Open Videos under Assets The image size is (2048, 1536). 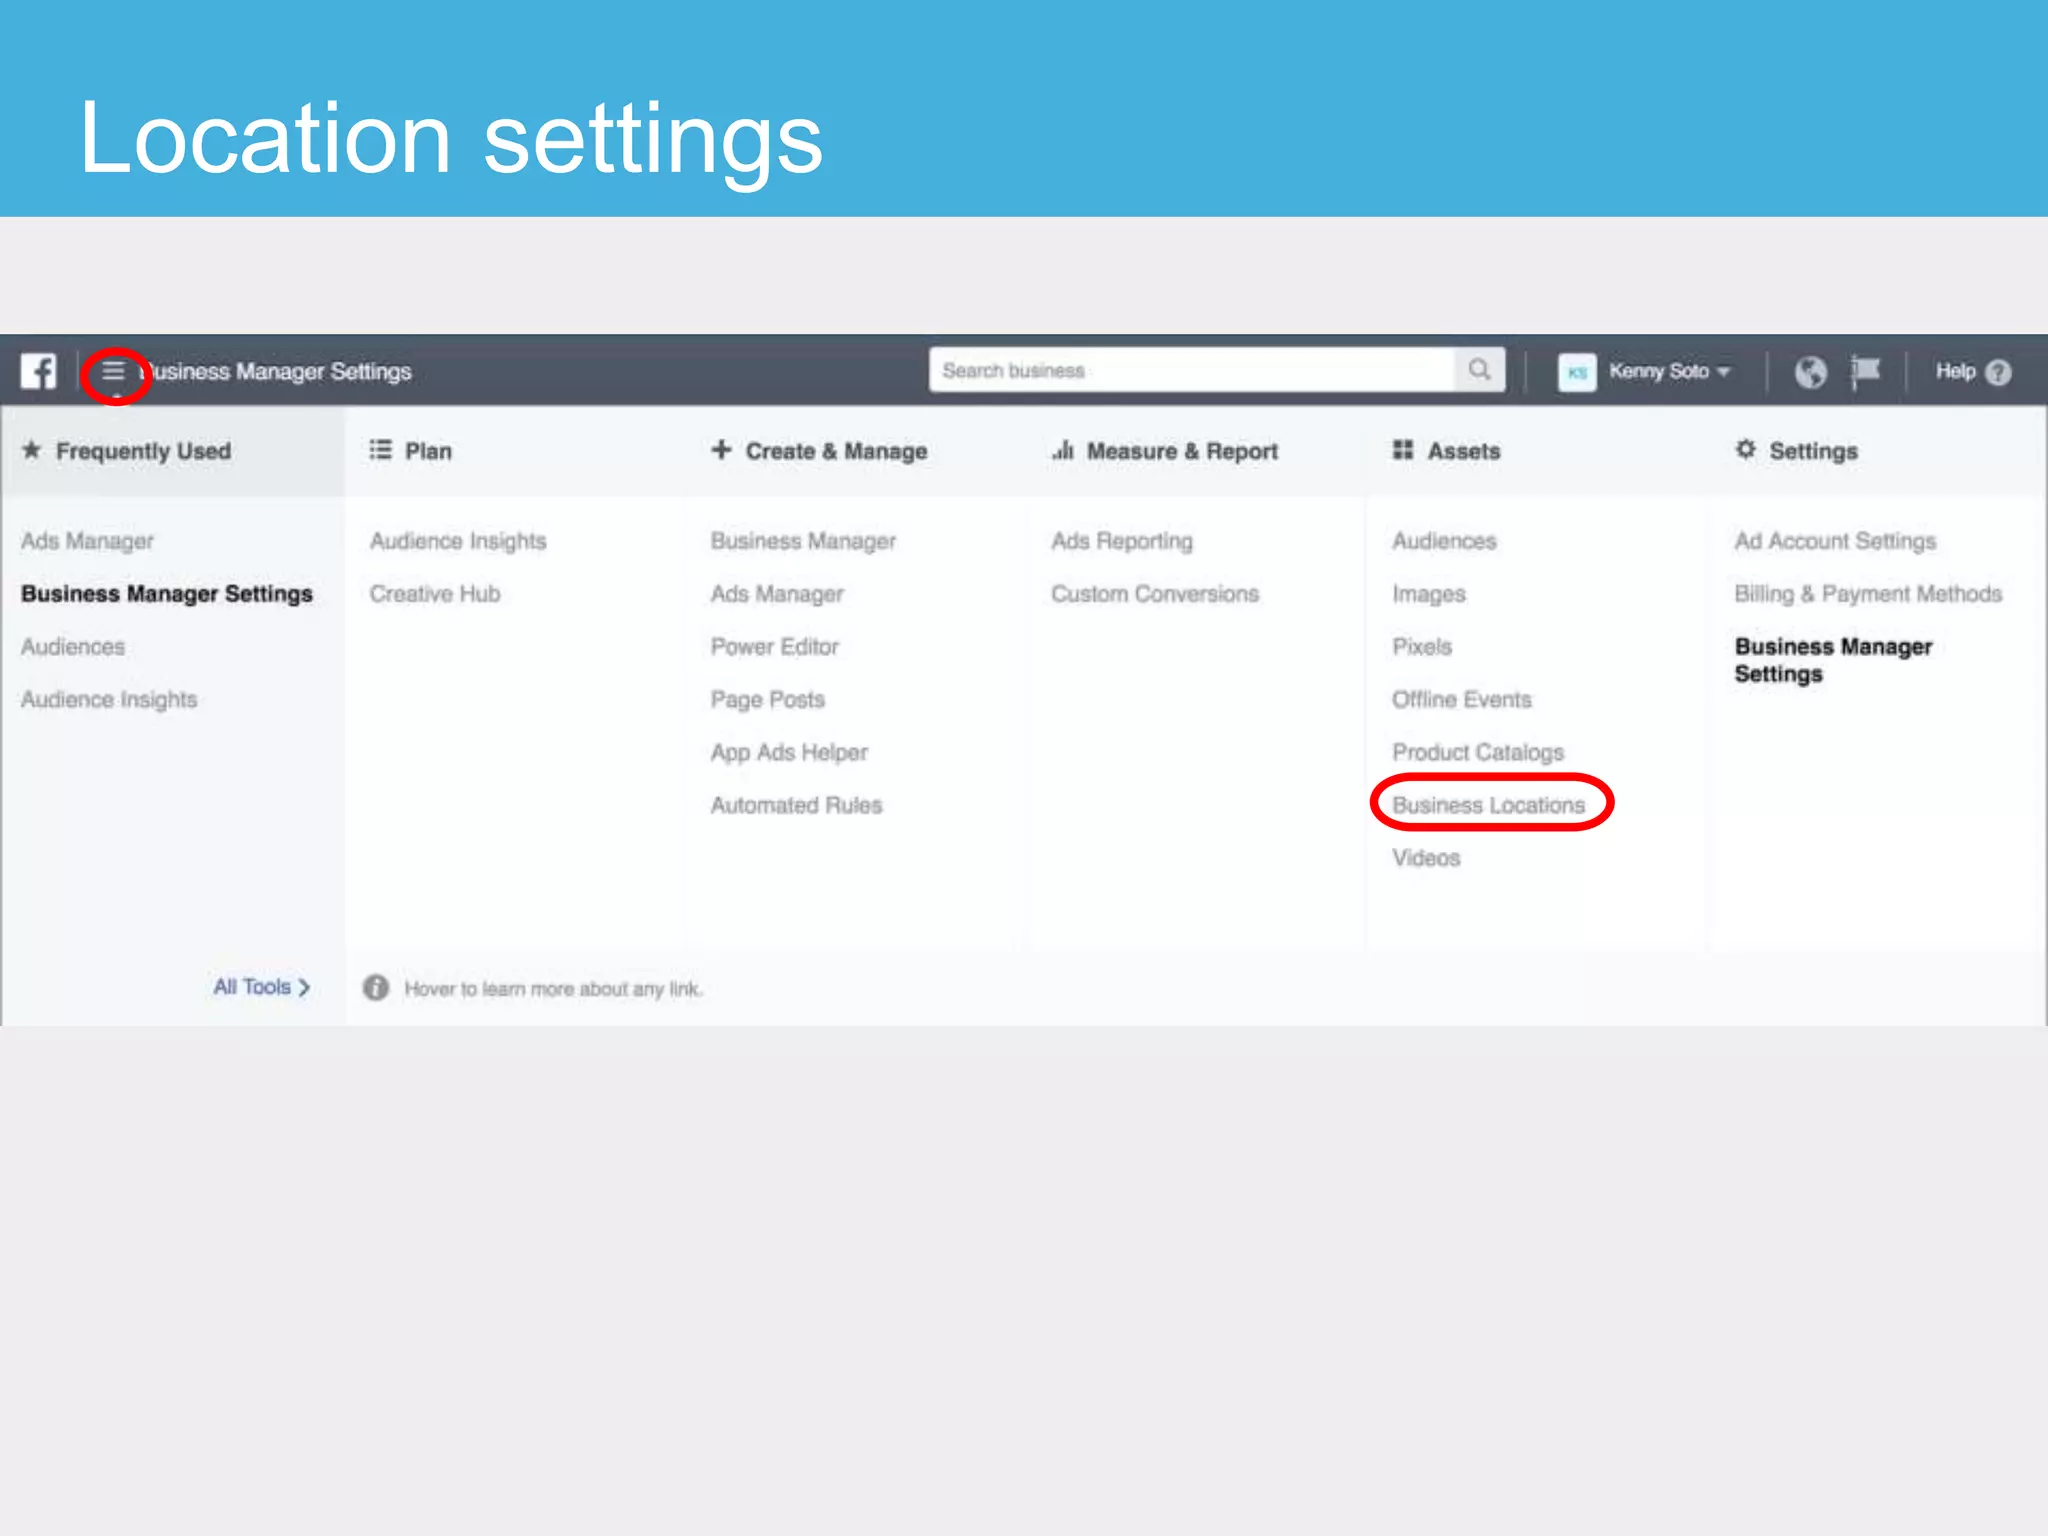1426,858
